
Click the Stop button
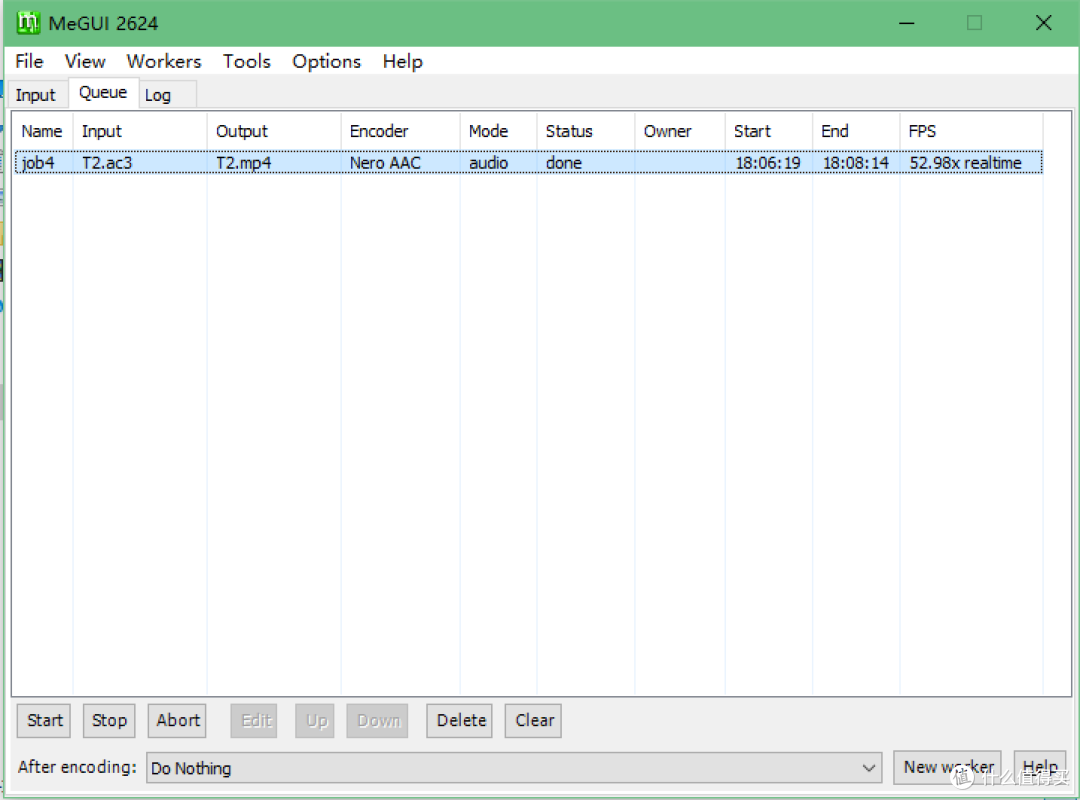click(110, 721)
